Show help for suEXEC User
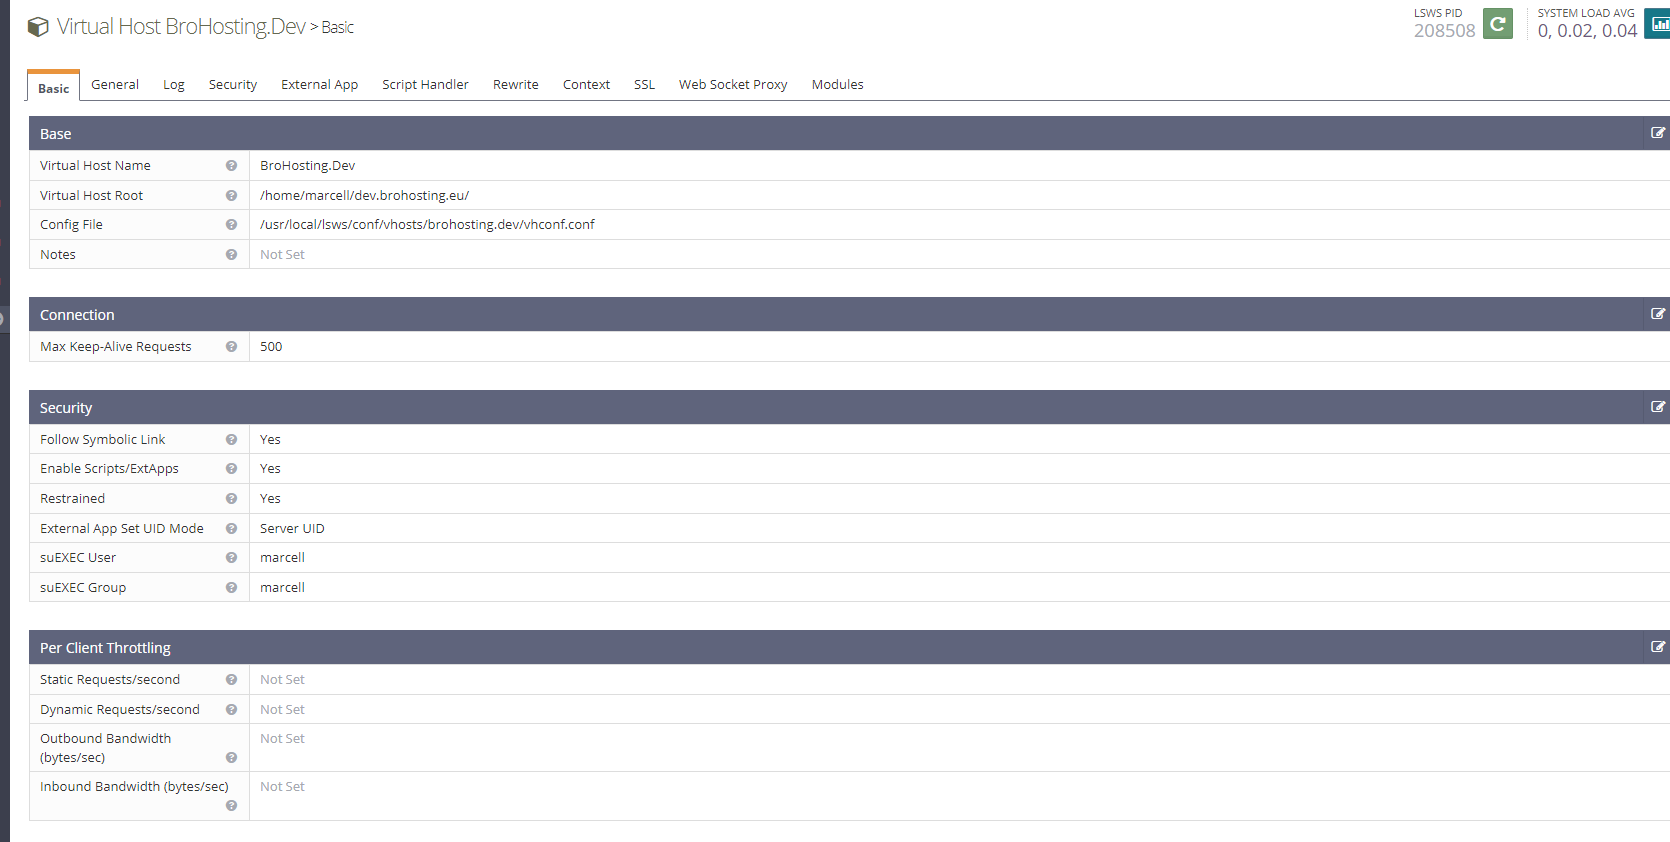 (x=231, y=558)
